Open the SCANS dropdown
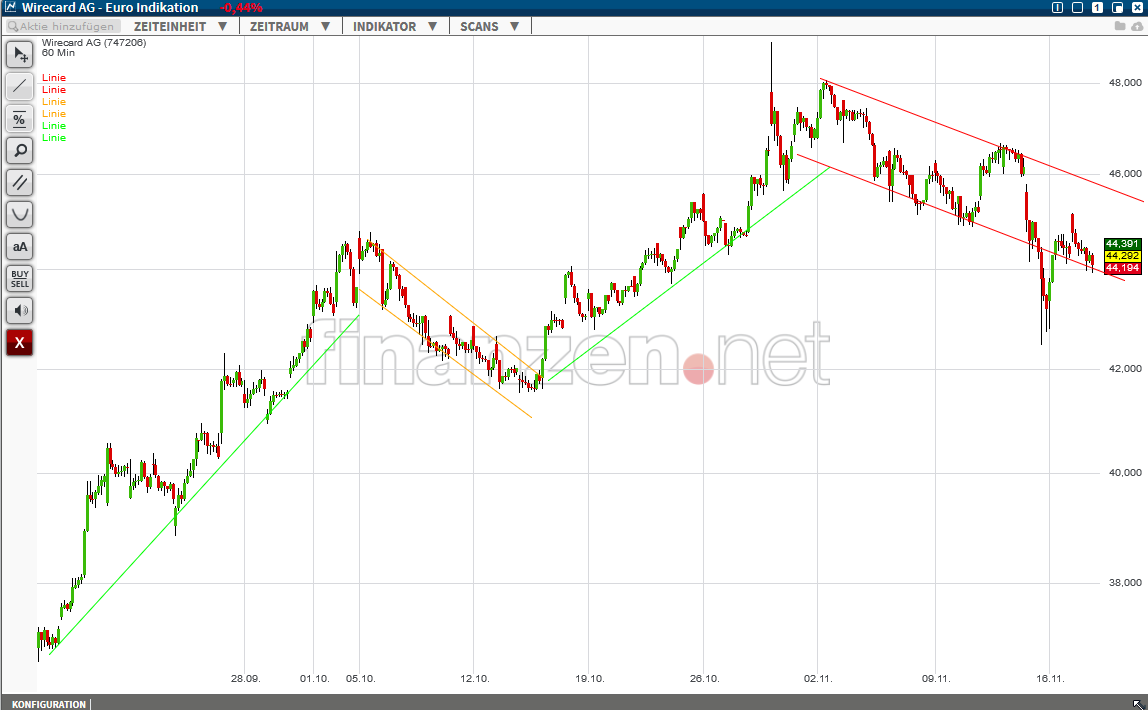The width and height of the screenshot is (1148, 710). pyautogui.click(x=489, y=26)
